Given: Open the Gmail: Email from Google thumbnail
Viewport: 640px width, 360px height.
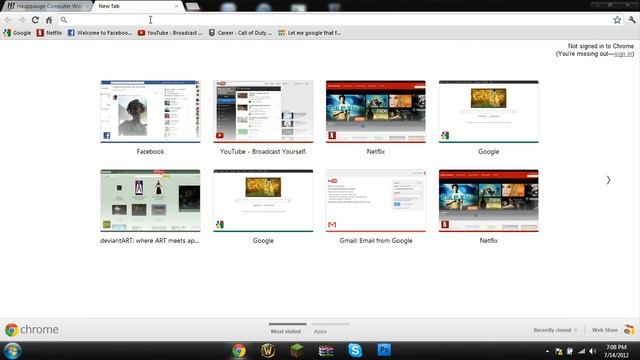Looking at the screenshot, I should 376,201.
